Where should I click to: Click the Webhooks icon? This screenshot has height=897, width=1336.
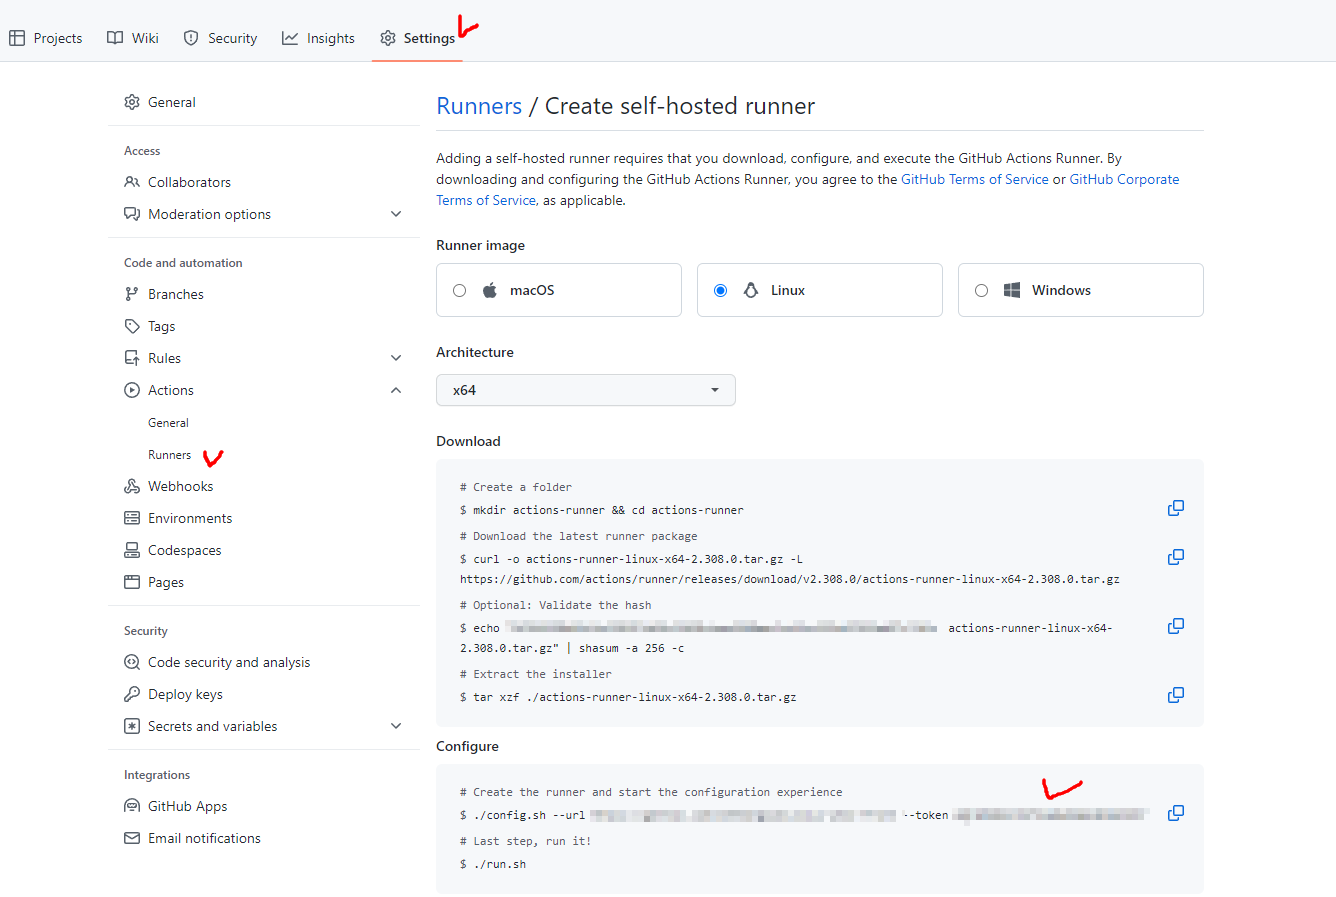[x=132, y=486]
